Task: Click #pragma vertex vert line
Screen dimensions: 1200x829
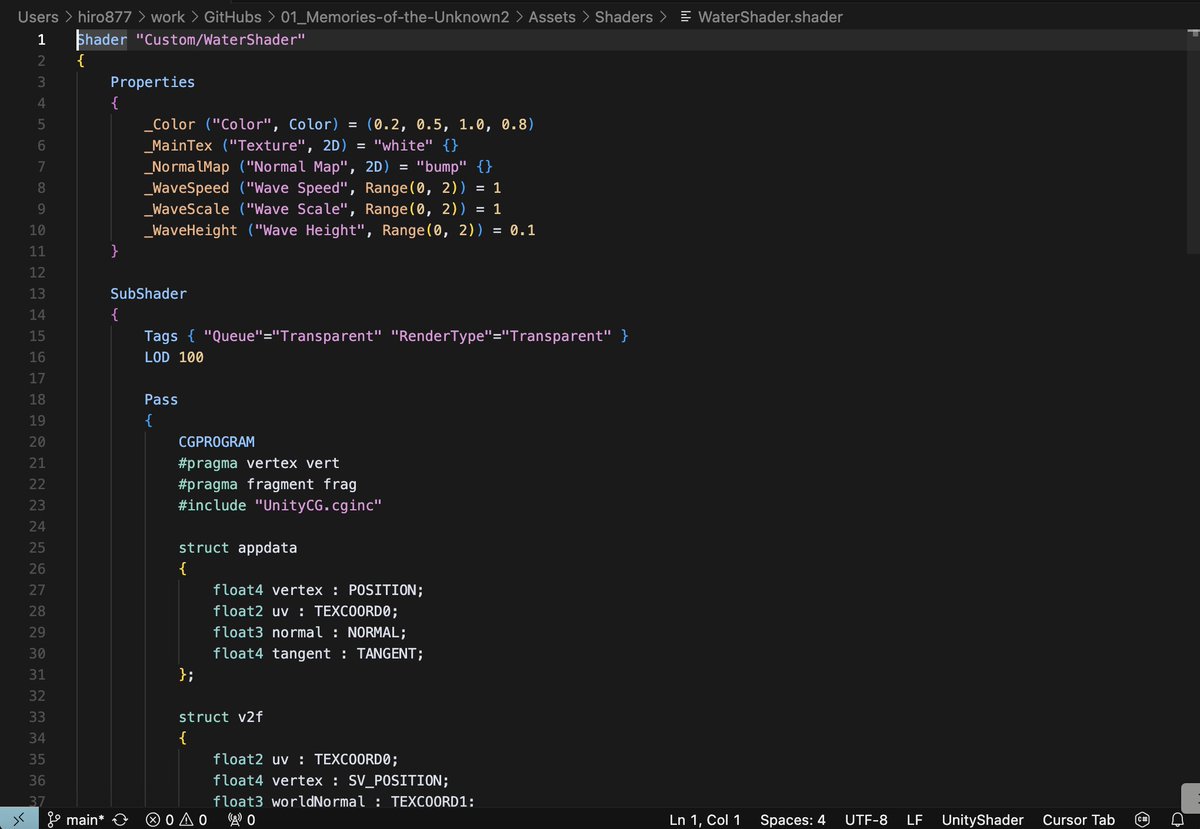Action: coord(259,463)
